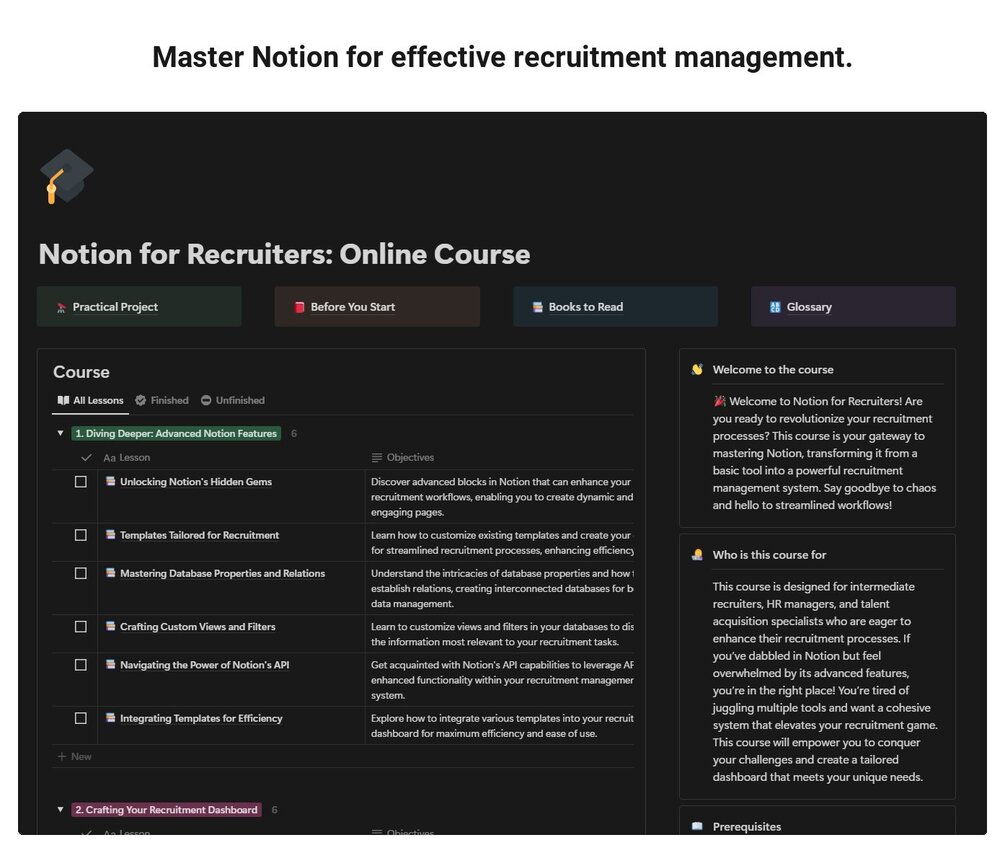This screenshot has height=853, width=1005.
Task: Click the person icon beside Who is this course for
Action: (697, 555)
